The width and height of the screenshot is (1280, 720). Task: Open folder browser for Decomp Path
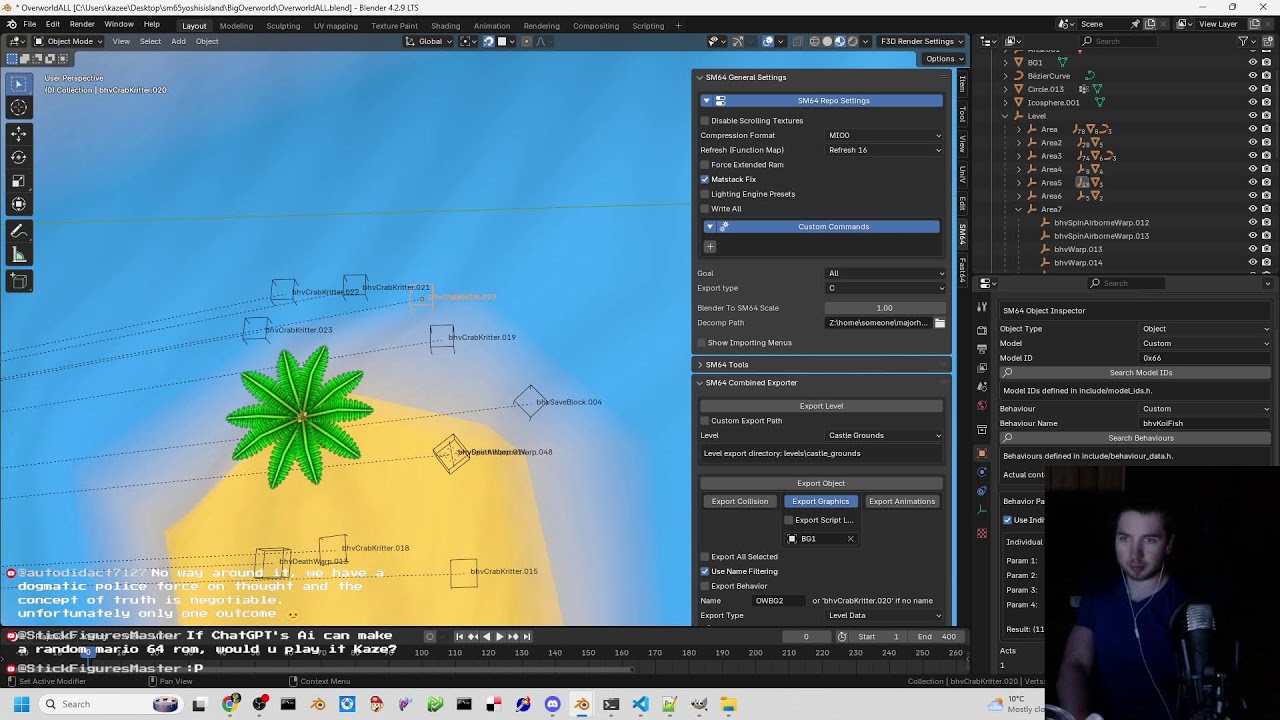tap(940, 323)
